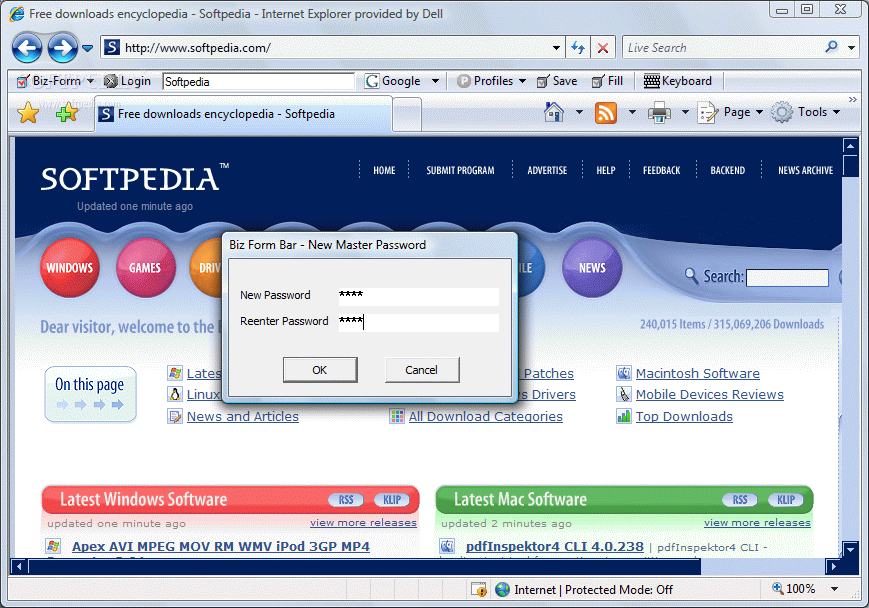Click the Refresh page icon

(578, 48)
